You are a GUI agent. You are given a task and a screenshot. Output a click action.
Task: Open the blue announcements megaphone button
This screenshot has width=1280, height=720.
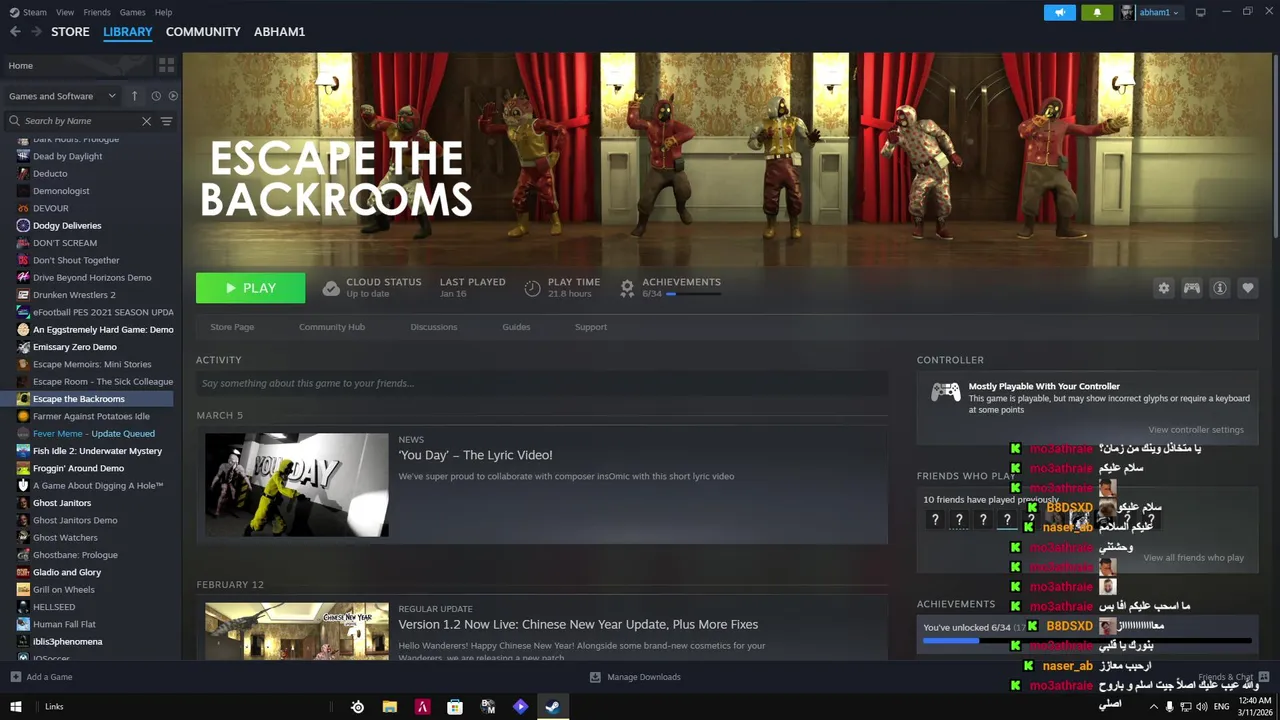point(1060,12)
